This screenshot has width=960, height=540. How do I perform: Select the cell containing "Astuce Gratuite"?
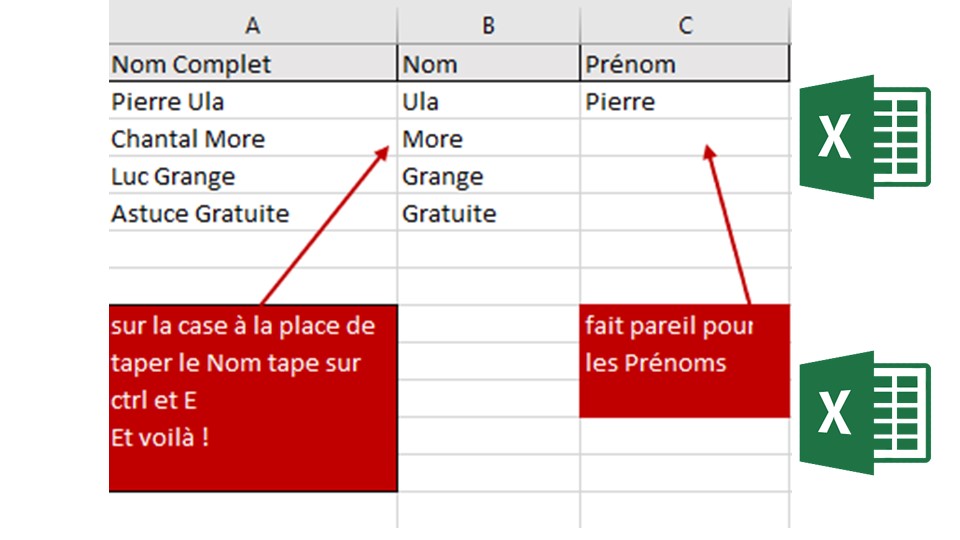click(252, 214)
